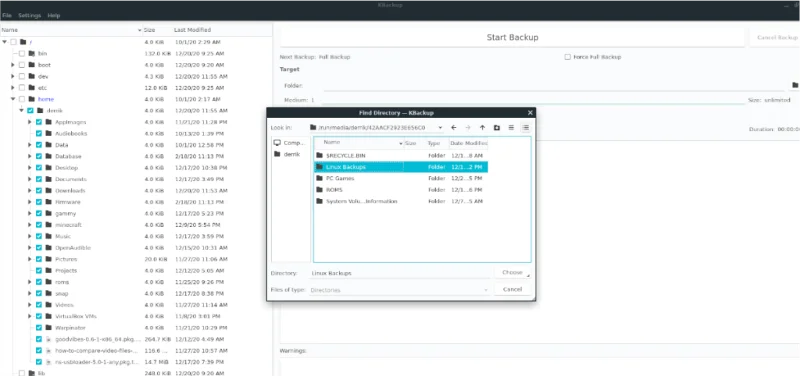This screenshot has height=376, width=800.
Task: Switch dialog to list view
Action: point(511,128)
